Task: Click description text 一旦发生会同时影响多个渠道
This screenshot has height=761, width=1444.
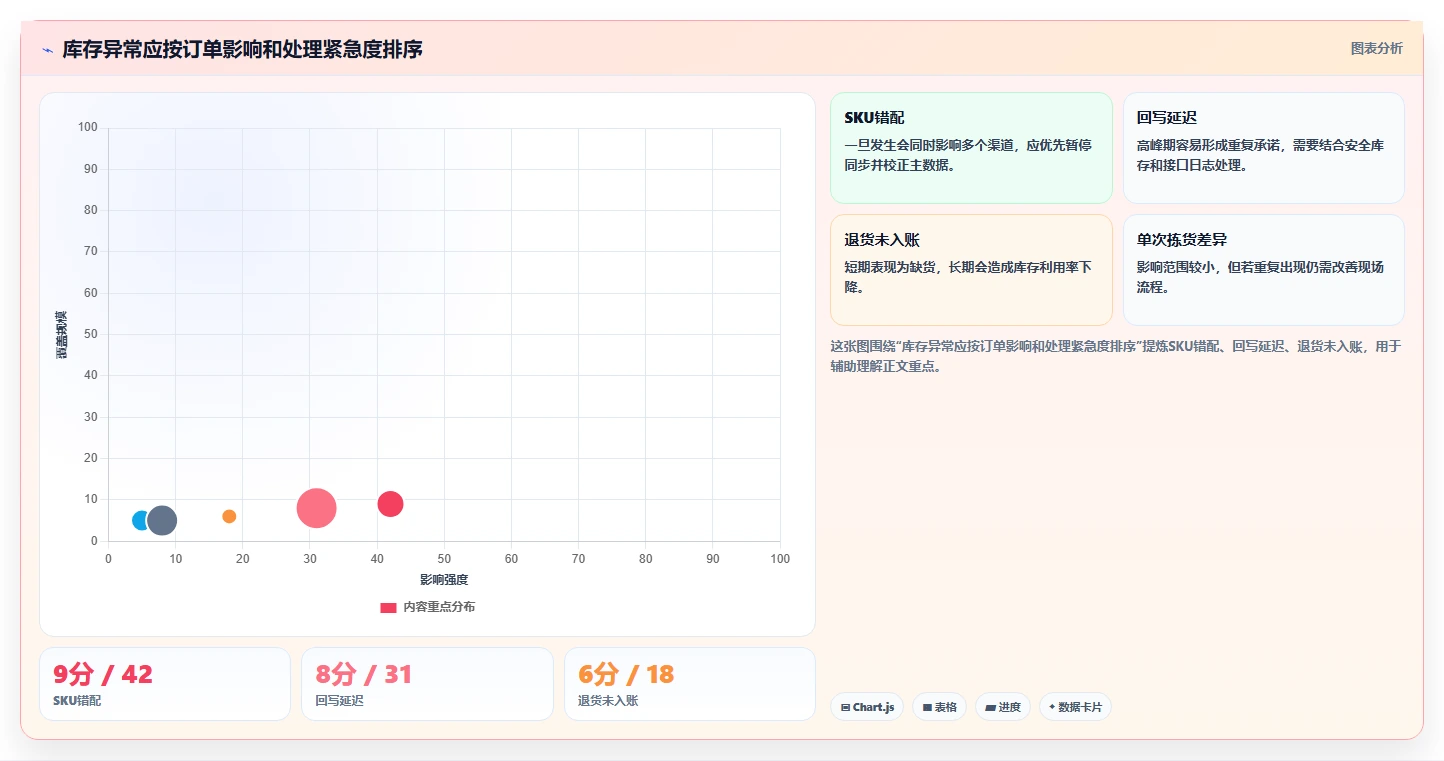Action: [968, 155]
